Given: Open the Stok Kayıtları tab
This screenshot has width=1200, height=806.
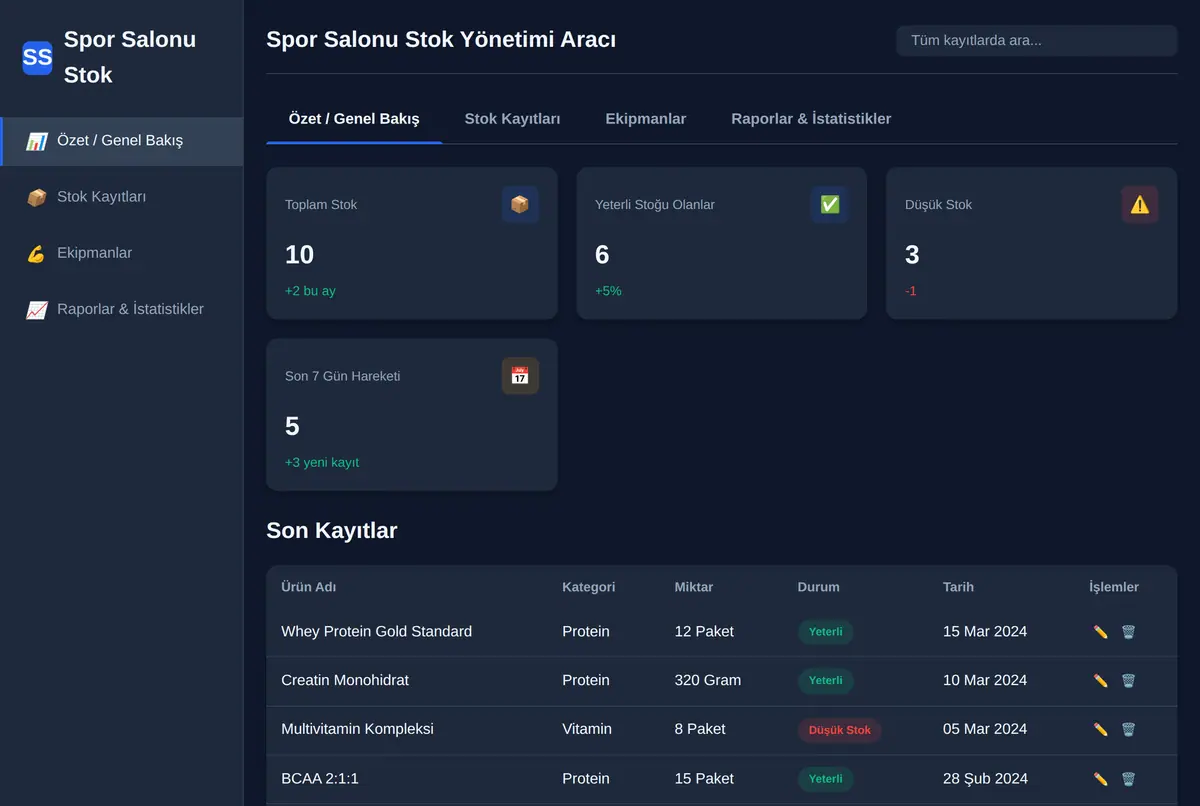Looking at the screenshot, I should (x=512, y=119).
